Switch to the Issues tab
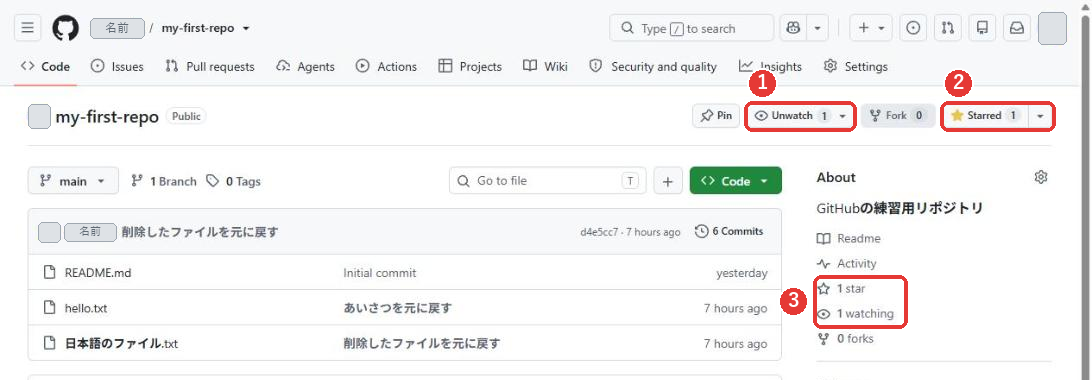 coord(118,67)
